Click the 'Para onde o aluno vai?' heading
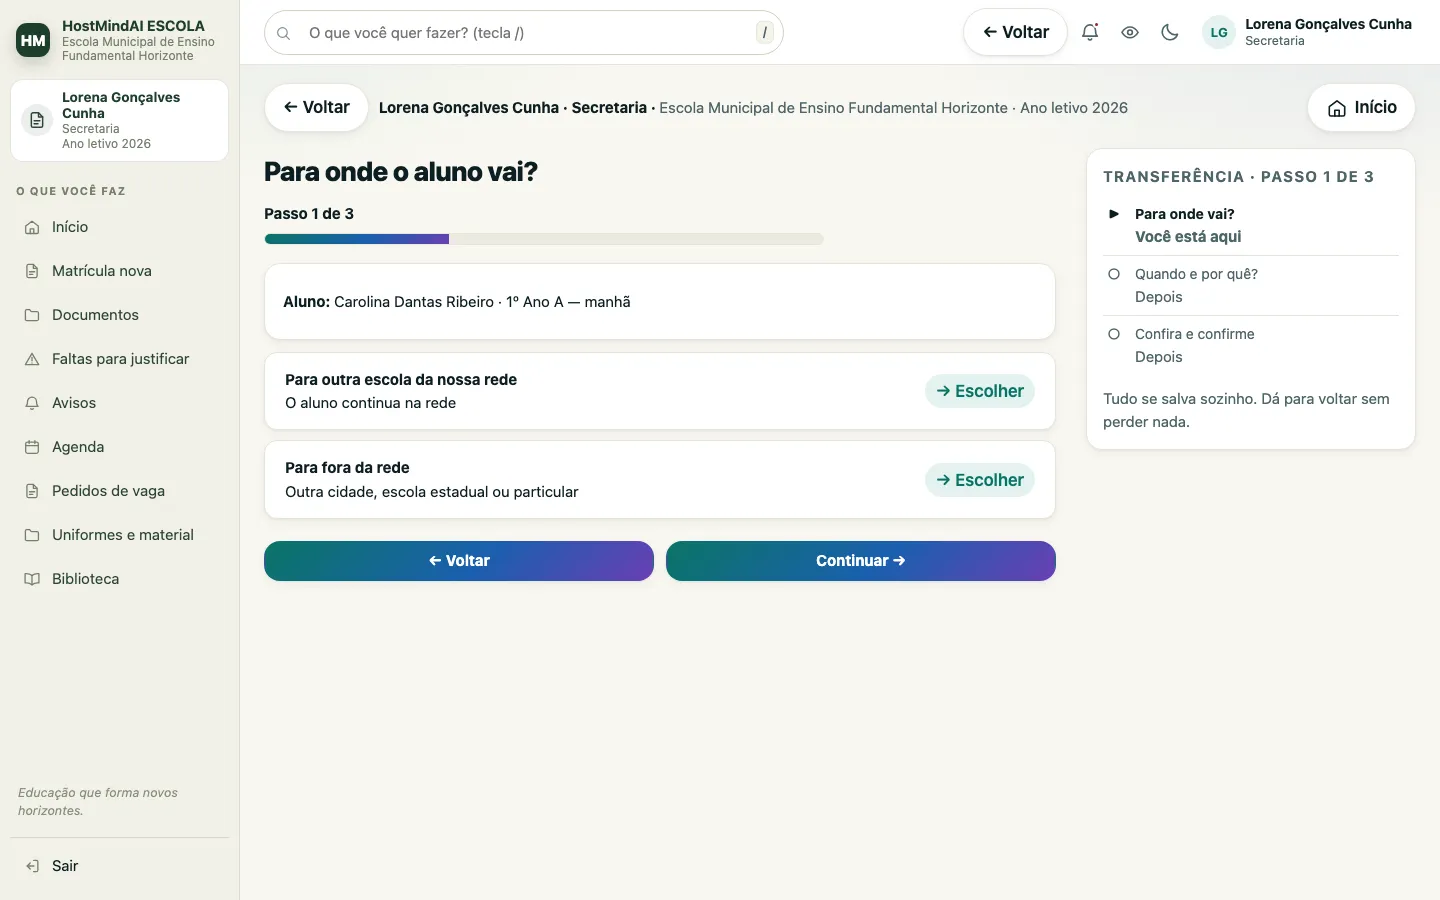This screenshot has width=1440, height=900. (x=401, y=172)
